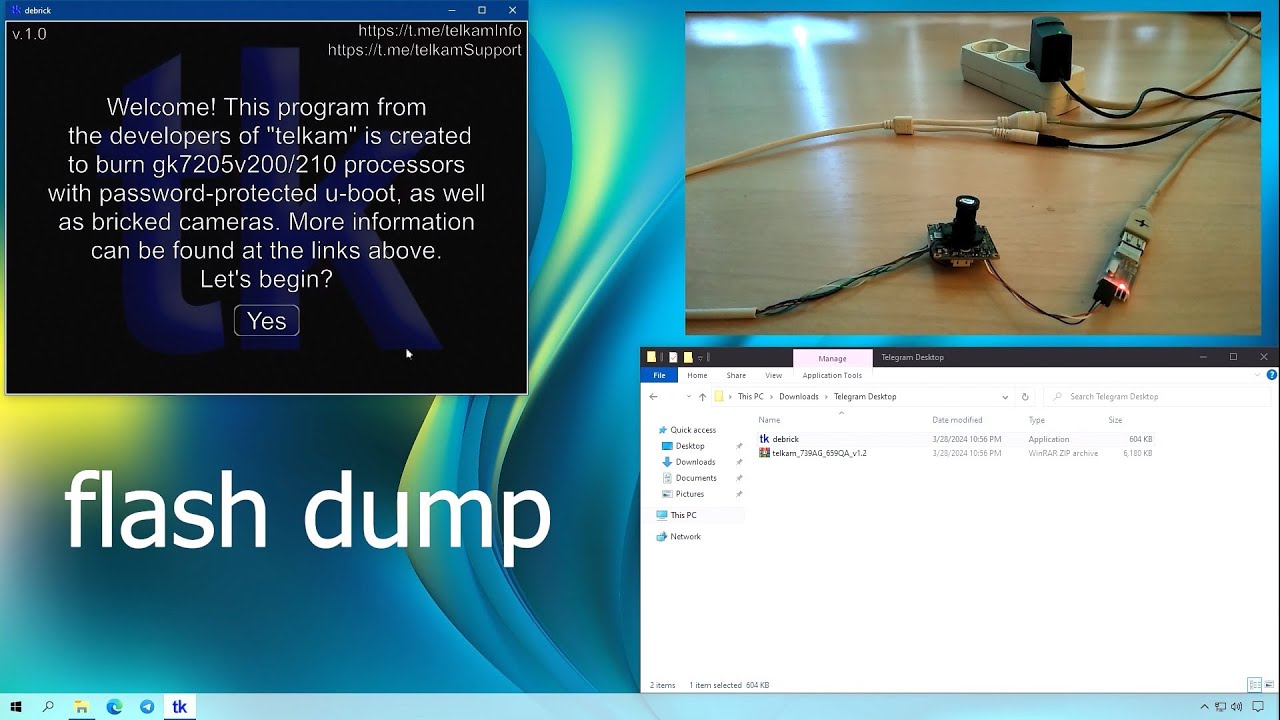Image resolution: width=1280 pixels, height=720 pixels.
Task: Click Telegram Desktop in the address path
Action: [x=865, y=397]
